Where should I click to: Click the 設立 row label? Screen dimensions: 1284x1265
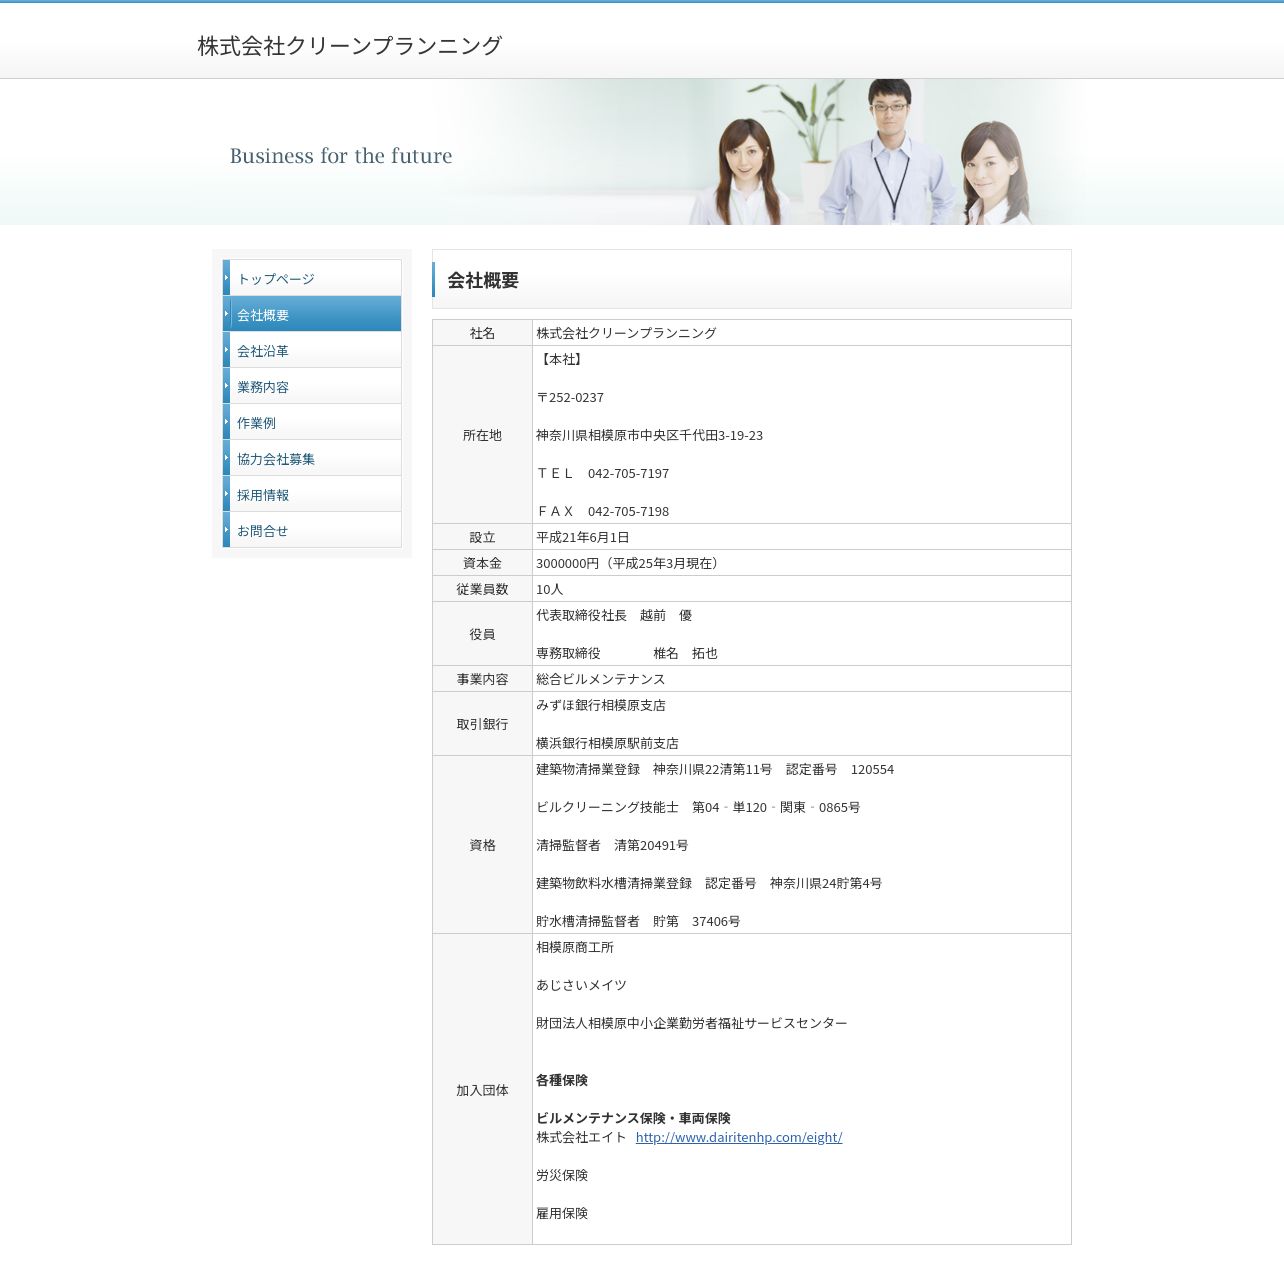click(x=482, y=537)
